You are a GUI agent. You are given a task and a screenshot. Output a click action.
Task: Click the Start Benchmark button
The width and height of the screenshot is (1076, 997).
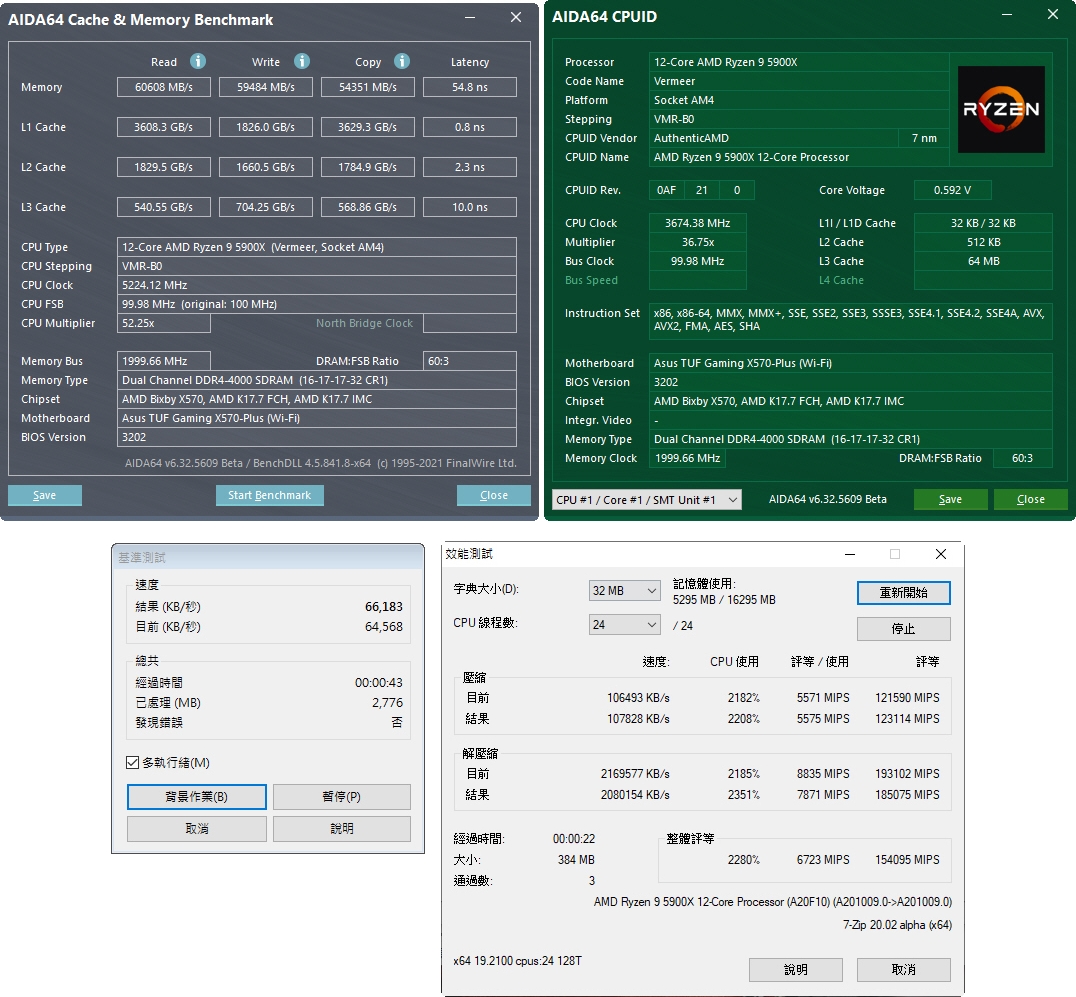(270, 495)
